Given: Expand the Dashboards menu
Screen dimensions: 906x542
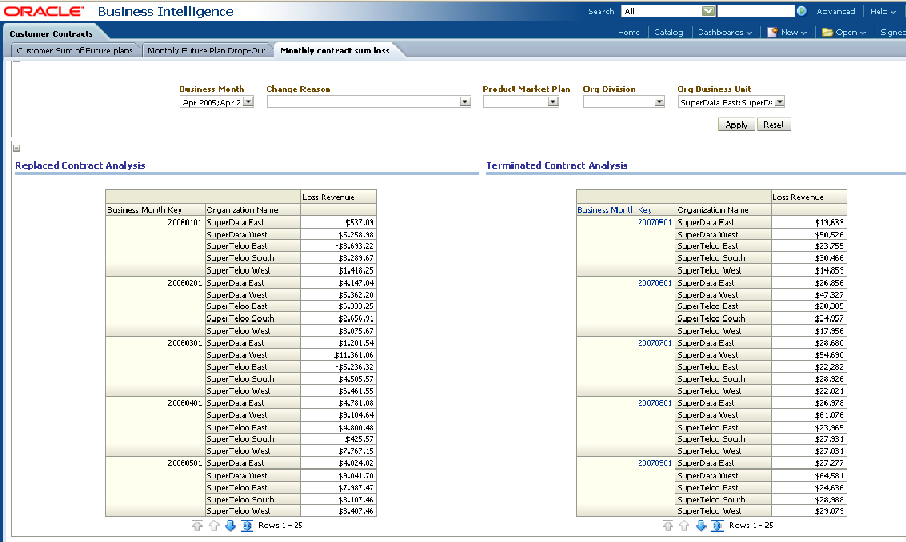Looking at the screenshot, I should [x=725, y=32].
